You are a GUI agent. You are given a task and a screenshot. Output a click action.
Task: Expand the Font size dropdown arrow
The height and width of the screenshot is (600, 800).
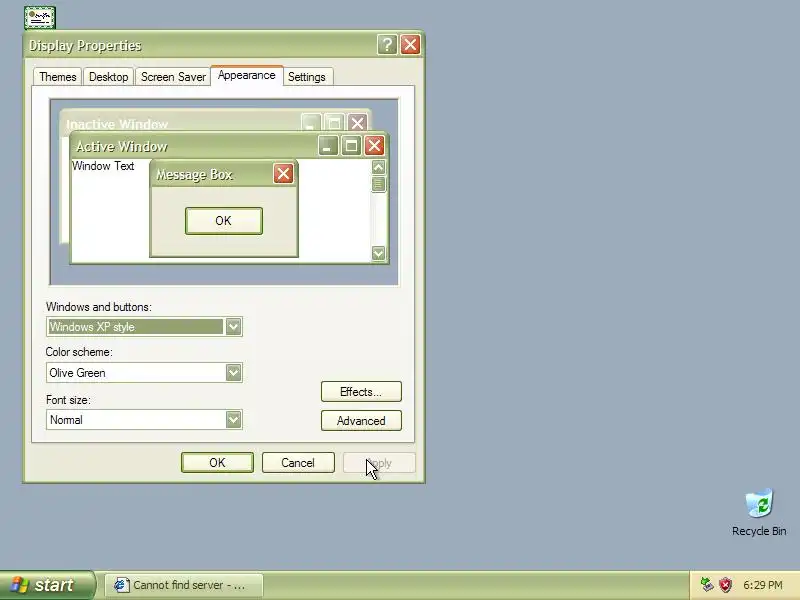pyautogui.click(x=233, y=419)
